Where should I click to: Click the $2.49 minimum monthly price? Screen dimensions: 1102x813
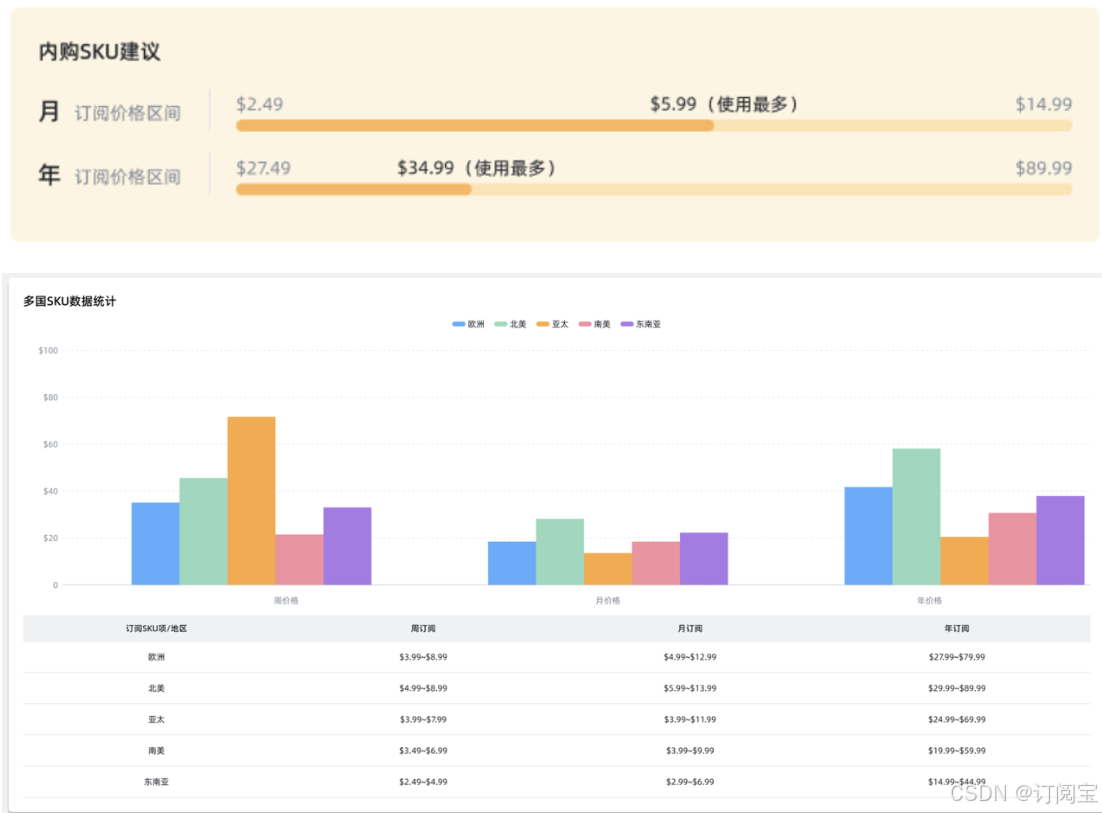coord(259,104)
